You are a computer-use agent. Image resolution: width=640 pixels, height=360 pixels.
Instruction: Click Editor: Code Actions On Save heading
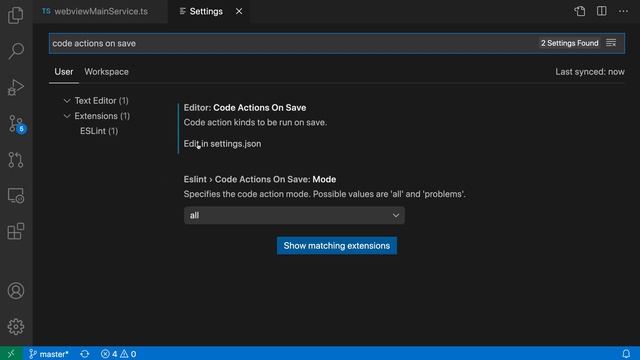coord(245,108)
